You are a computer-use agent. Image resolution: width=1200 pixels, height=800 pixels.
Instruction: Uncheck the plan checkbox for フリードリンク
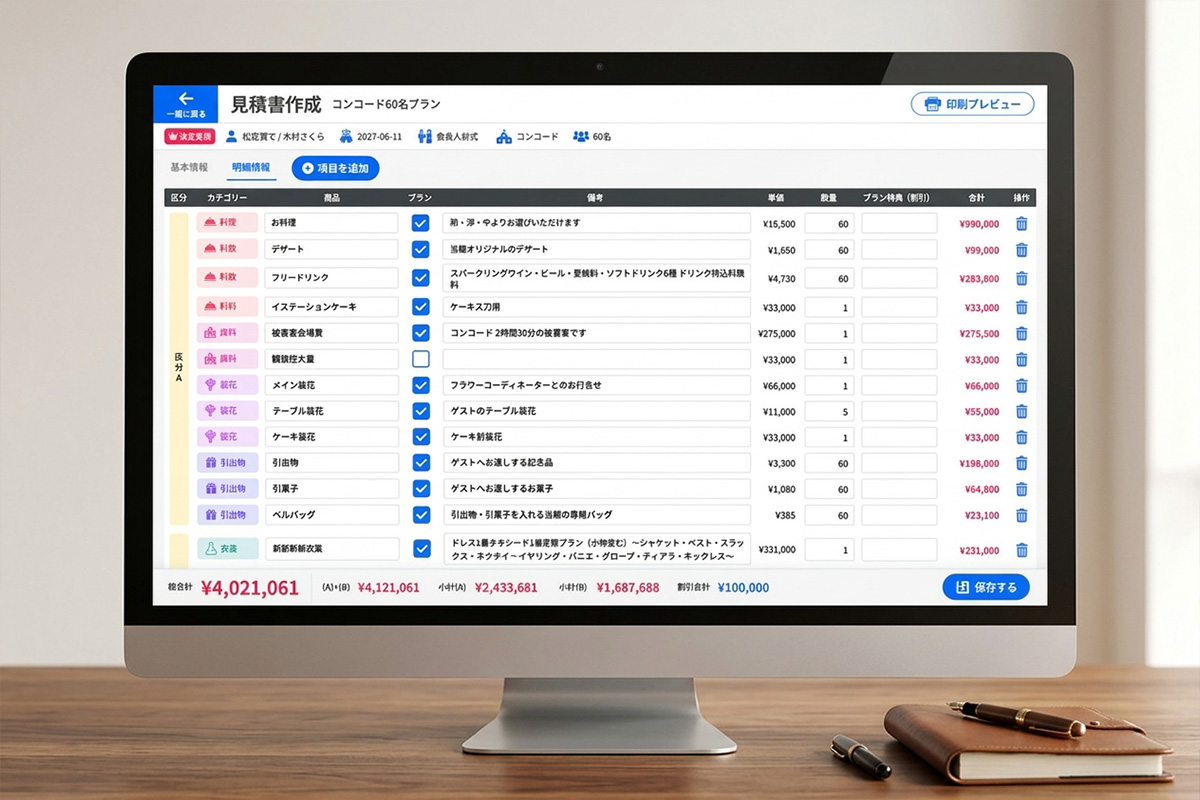point(421,278)
